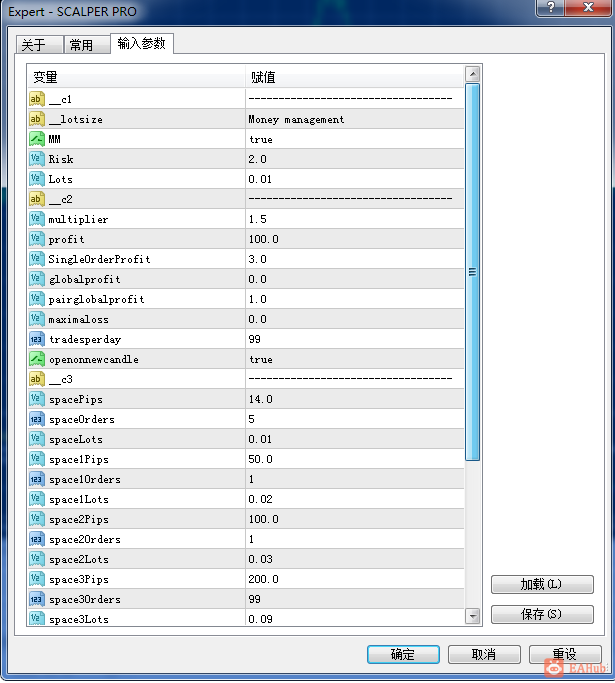Click the double icon beside Risk
615x683 pixels.
(x=37, y=159)
